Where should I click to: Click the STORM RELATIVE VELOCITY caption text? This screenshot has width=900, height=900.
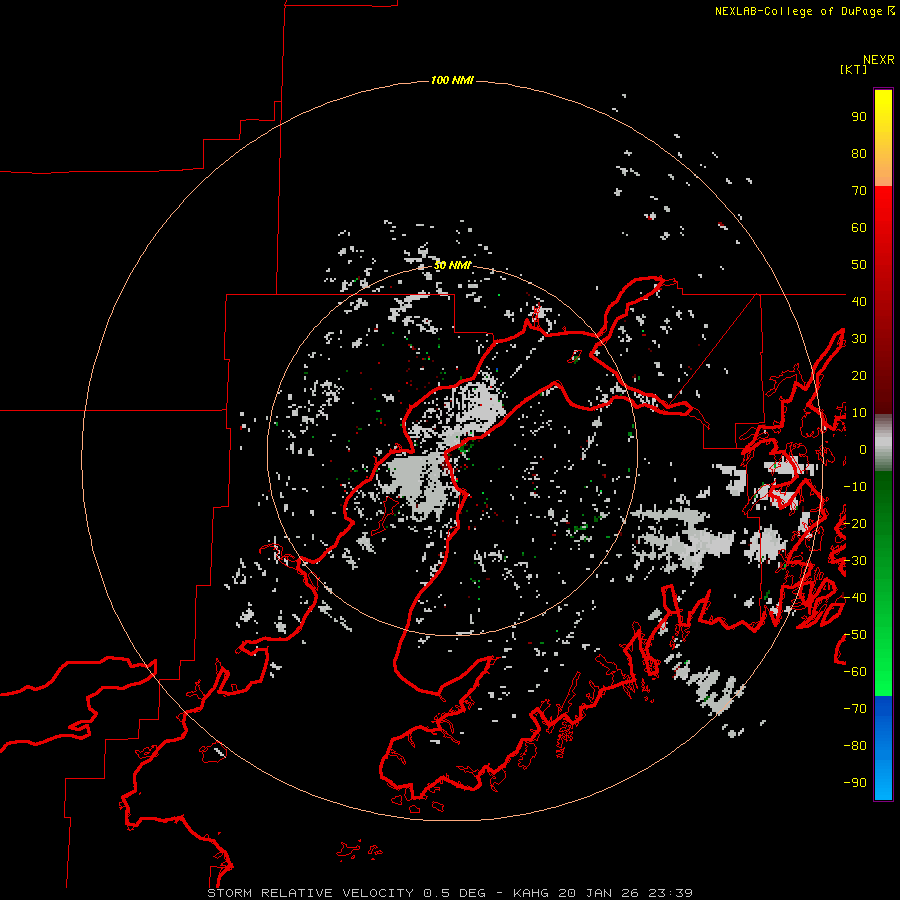click(x=310, y=893)
